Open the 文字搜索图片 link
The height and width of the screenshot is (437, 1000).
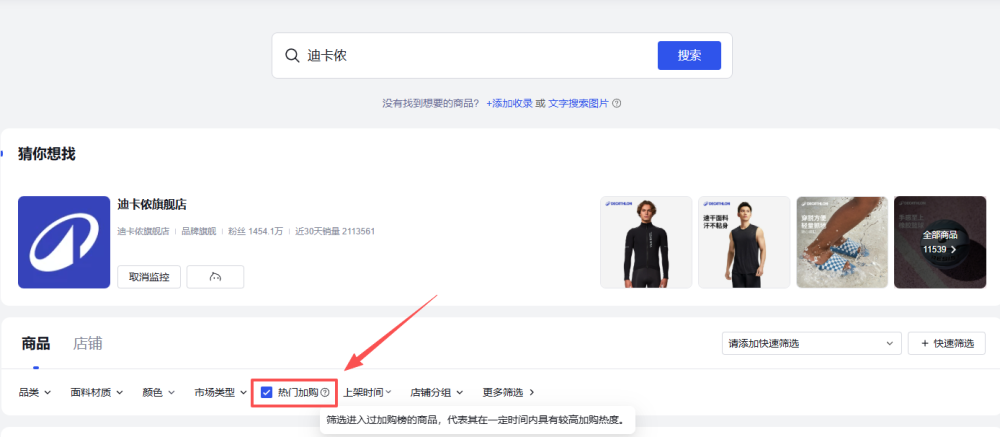pos(578,103)
